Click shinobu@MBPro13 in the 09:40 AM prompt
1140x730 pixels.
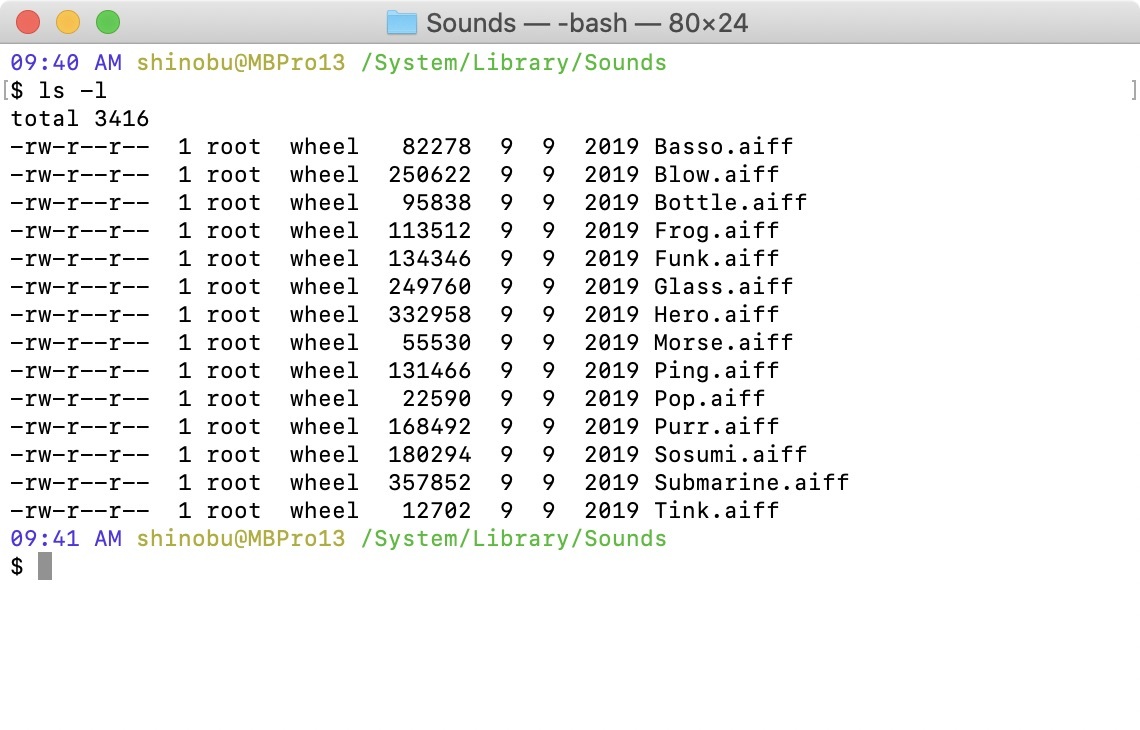pyautogui.click(x=241, y=63)
